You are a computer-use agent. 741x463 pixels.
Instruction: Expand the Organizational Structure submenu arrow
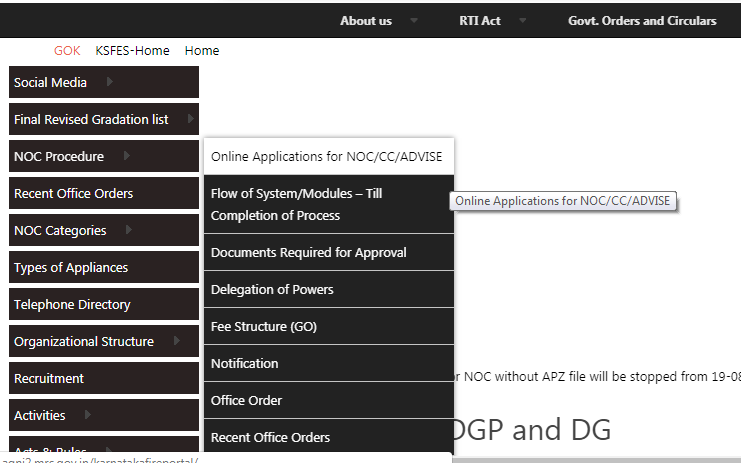click(x=176, y=341)
